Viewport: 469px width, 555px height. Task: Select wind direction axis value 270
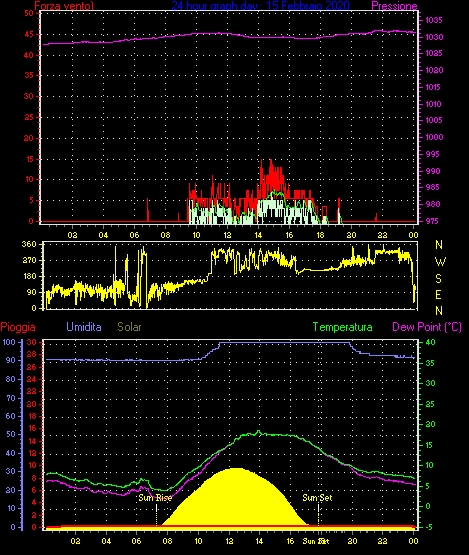click(x=29, y=261)
